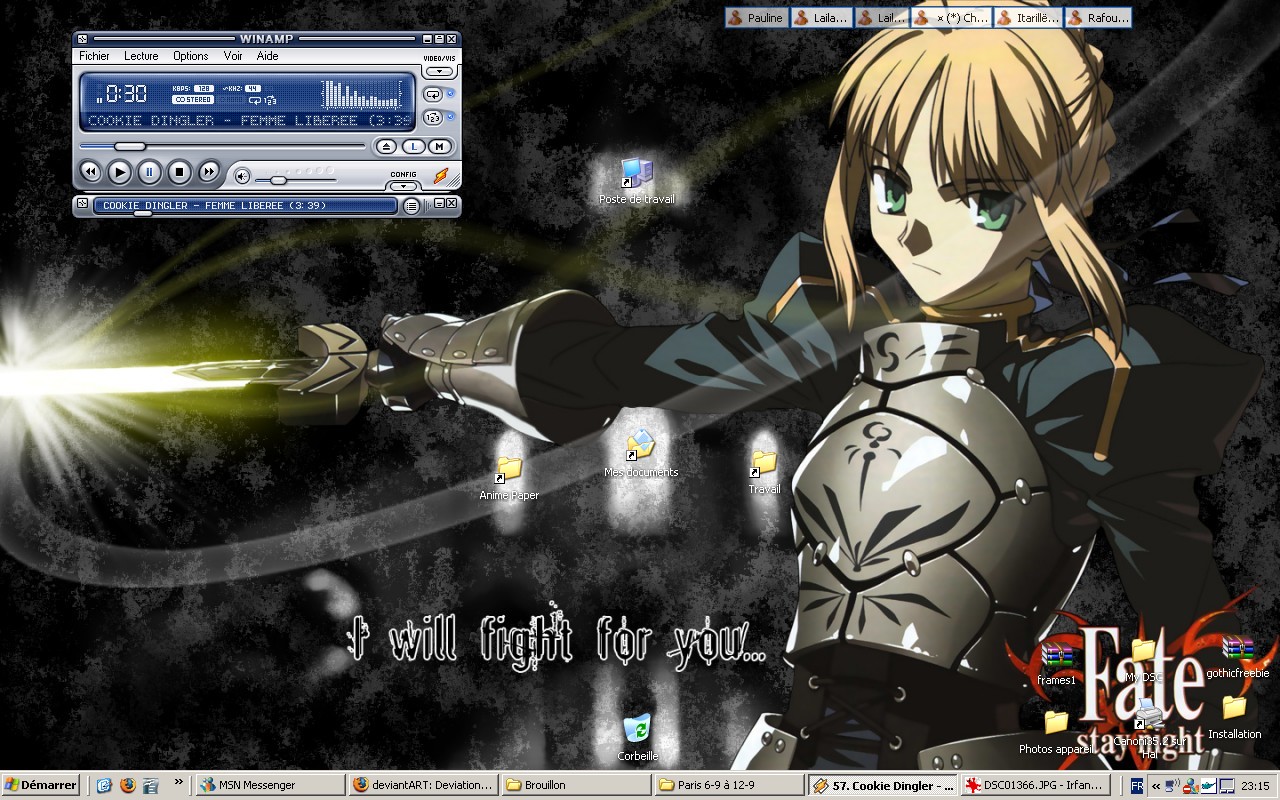Switch to deviantART Firefox taskbar button
The width and height of the screenshot is (1280, 800).
tap(423, 785)
